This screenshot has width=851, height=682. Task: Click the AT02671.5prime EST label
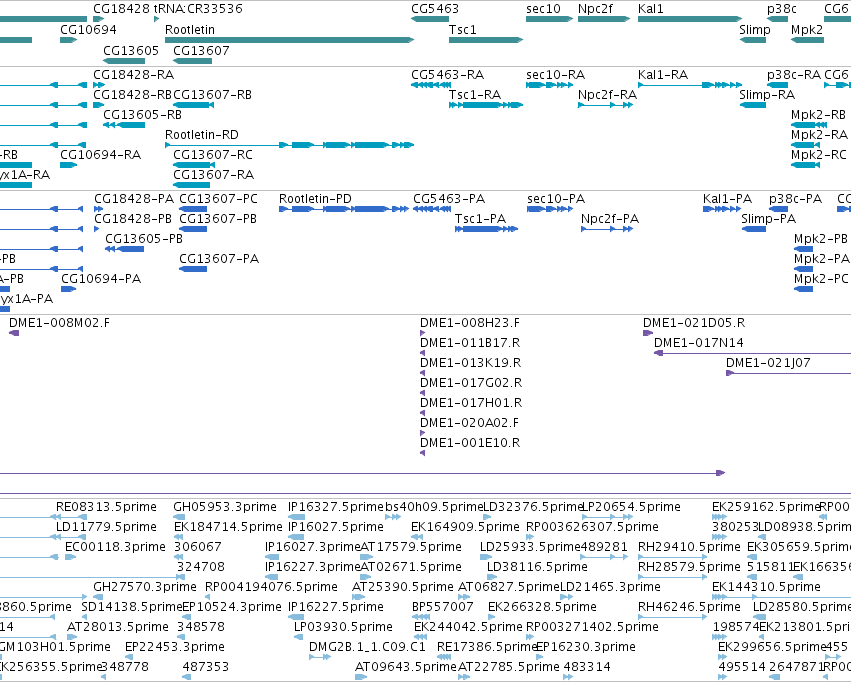point(411,567)
